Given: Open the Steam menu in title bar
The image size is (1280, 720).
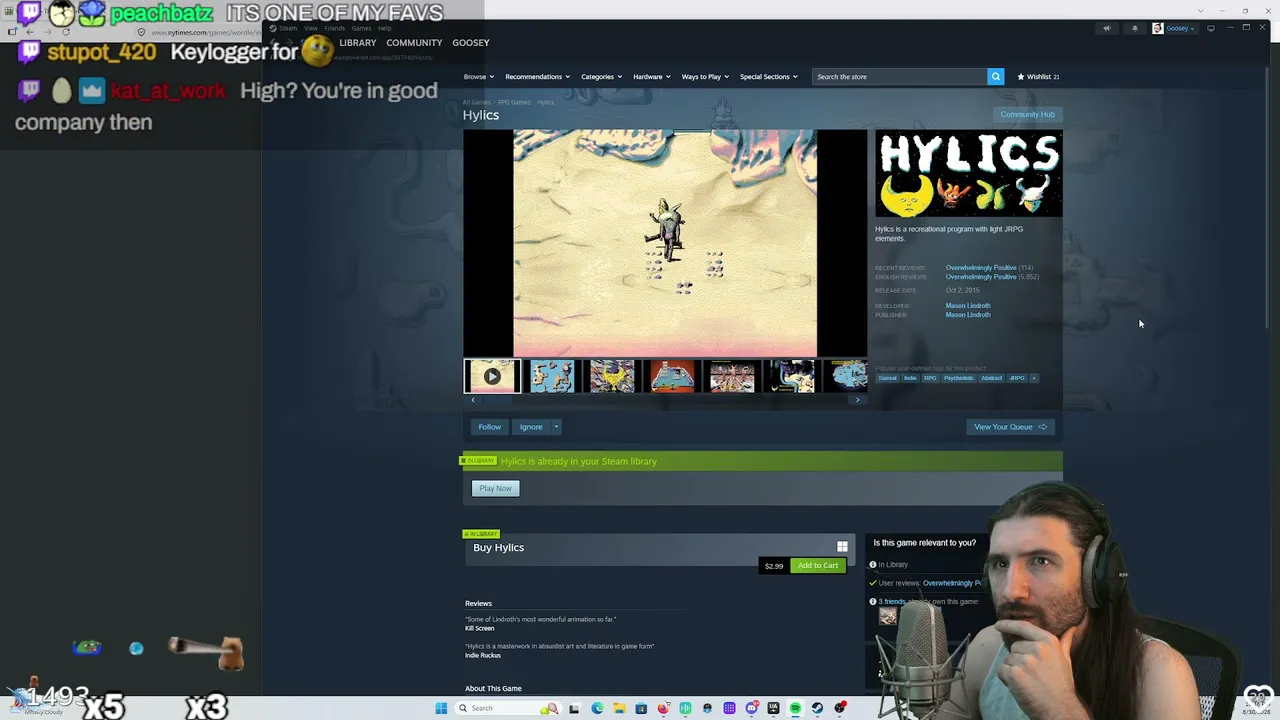Looking at the screenshot, I should (x=290, y=28).
